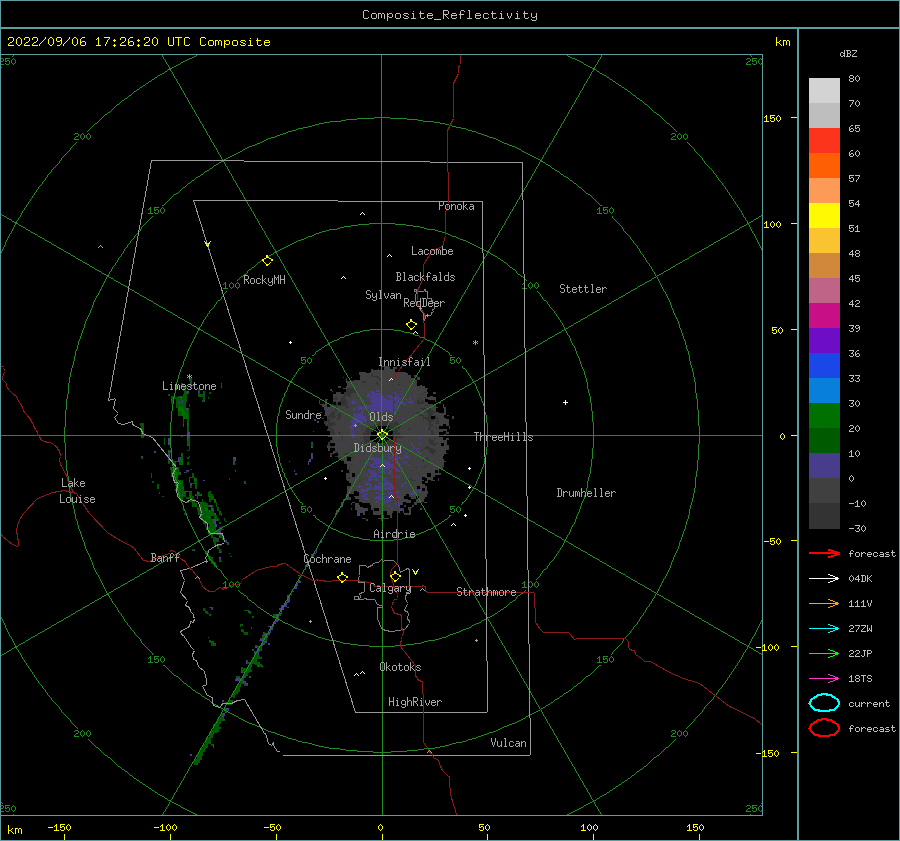Click the yellow diamond marker near RockyMH

pyautogui.click(x=267, y=261)
